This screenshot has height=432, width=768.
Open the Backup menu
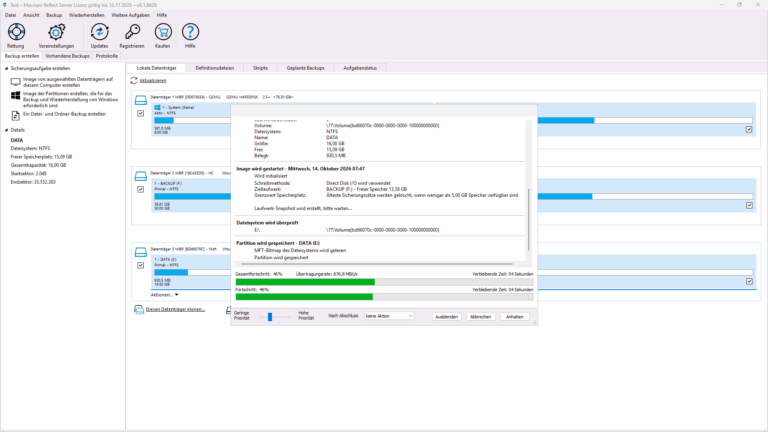54,15
